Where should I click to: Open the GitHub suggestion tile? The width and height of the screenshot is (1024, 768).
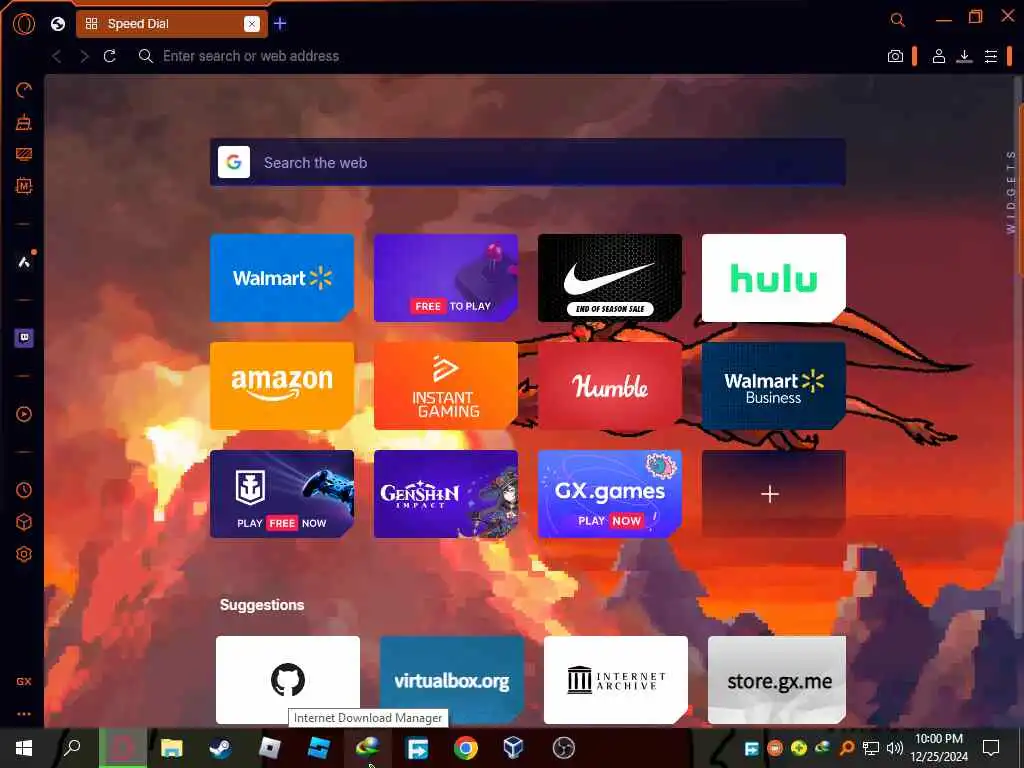point(288,680)
